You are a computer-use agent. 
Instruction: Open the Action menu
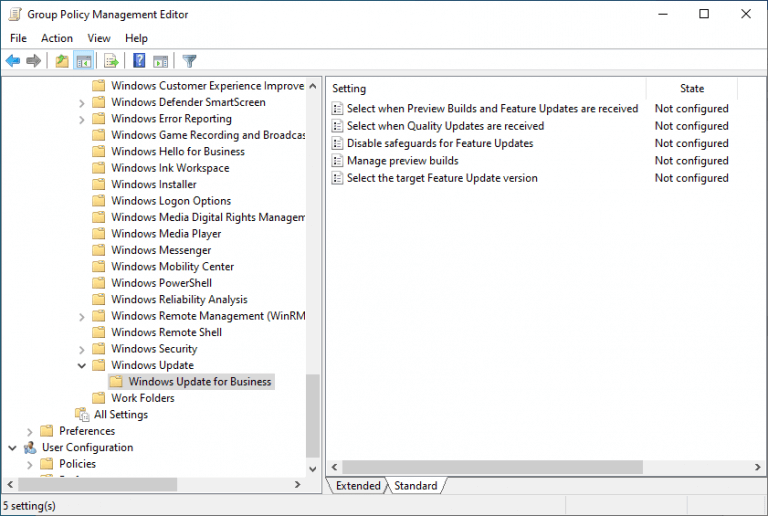(57, 38)
